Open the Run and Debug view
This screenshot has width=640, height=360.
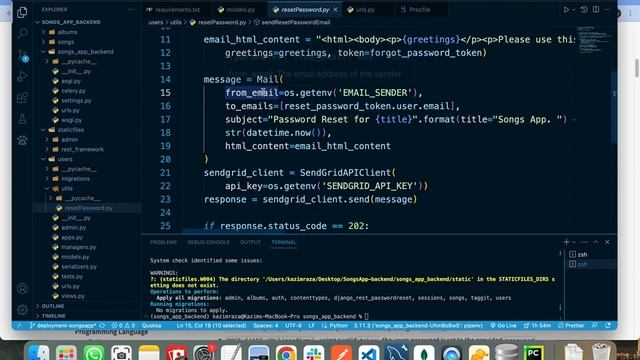coord(22,76)
